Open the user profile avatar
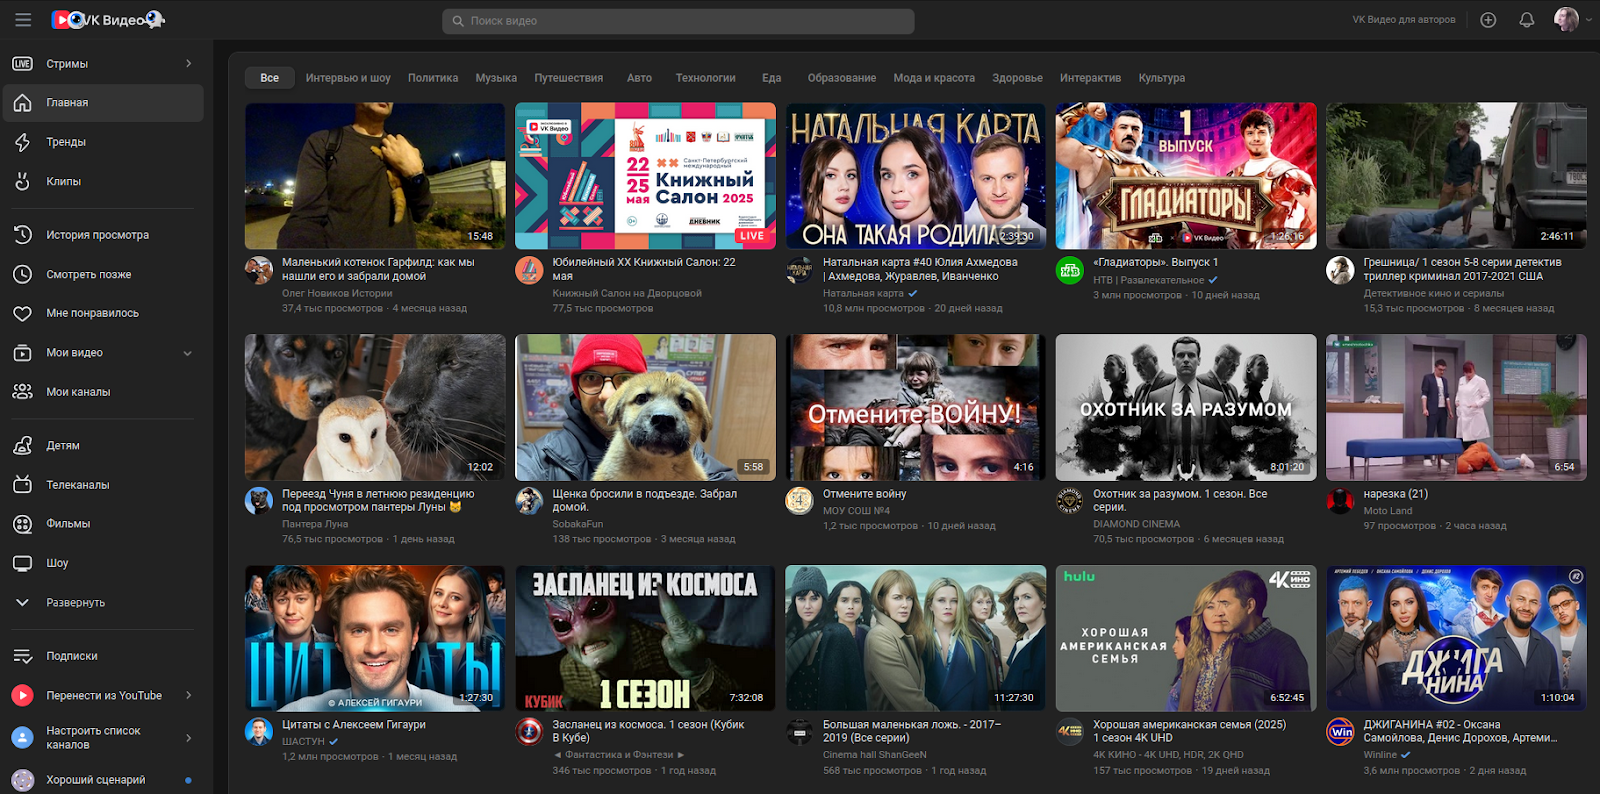 point(1566,20)
